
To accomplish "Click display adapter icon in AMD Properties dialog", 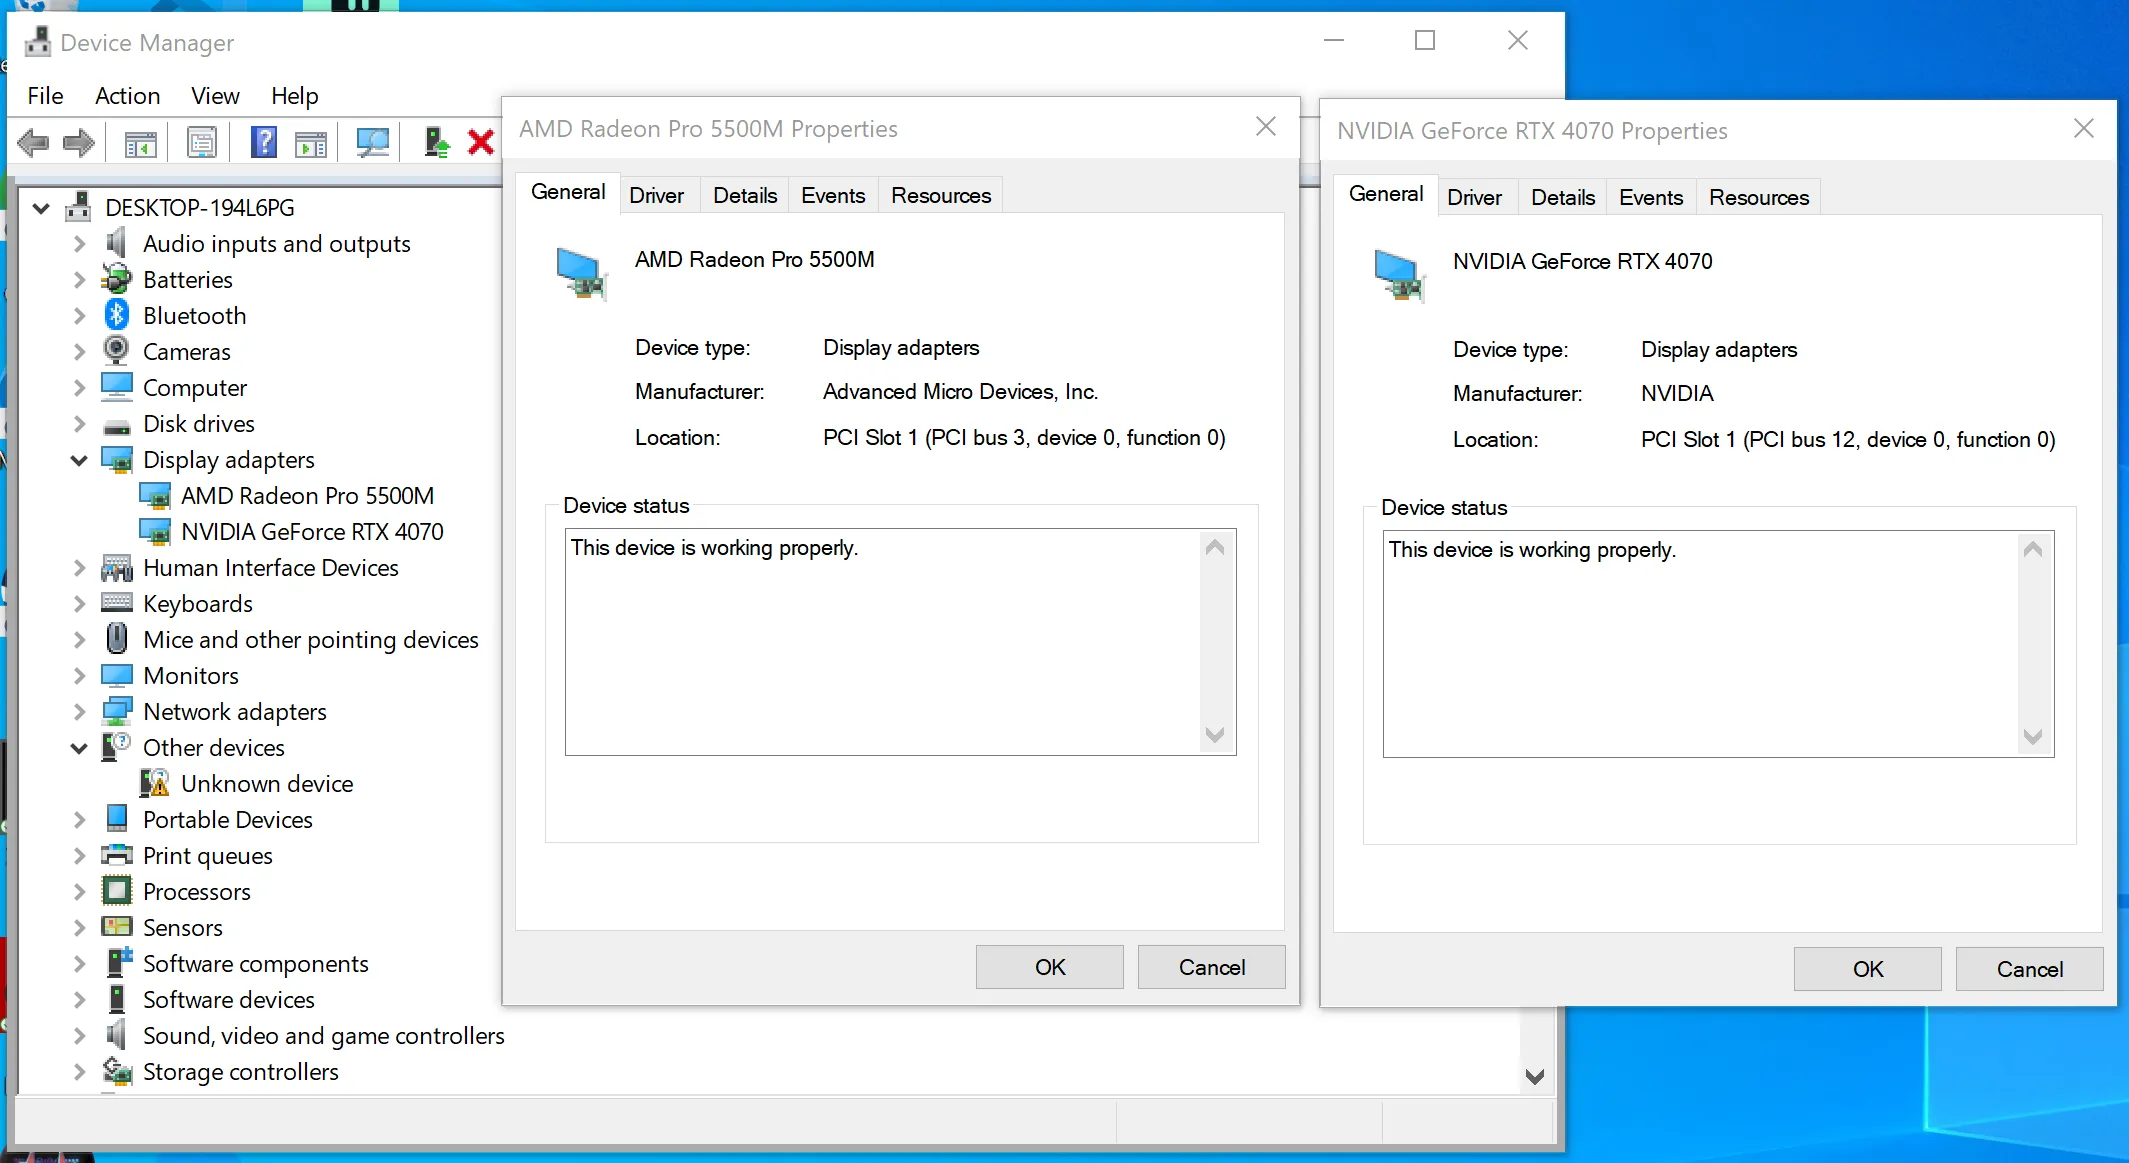I will 581,273.
